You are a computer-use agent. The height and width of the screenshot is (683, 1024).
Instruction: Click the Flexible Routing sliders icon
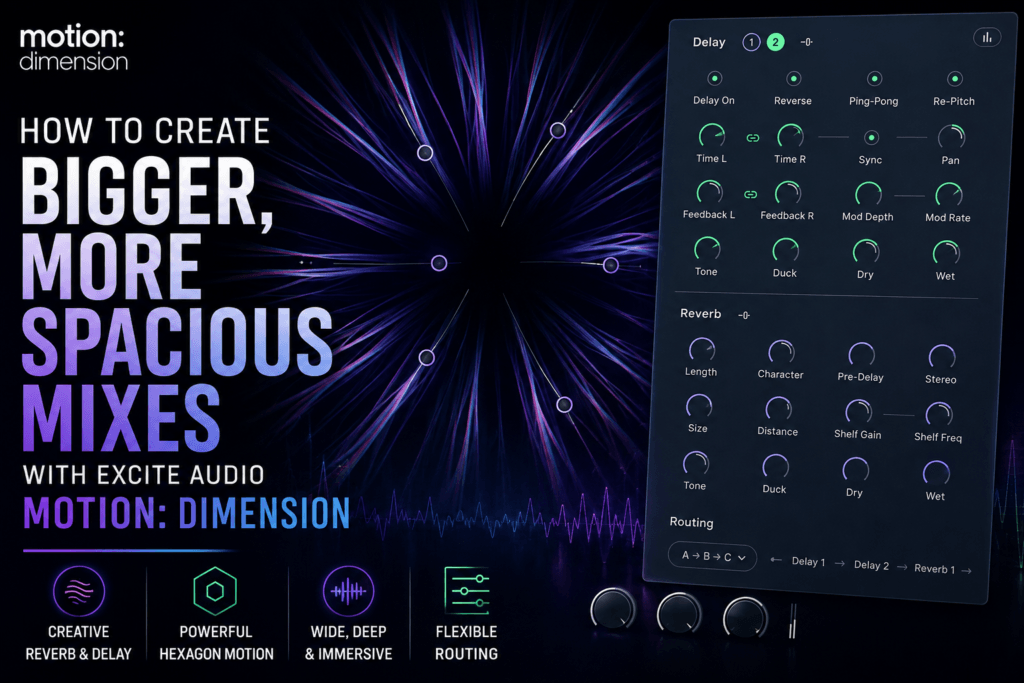coord(466,590)
